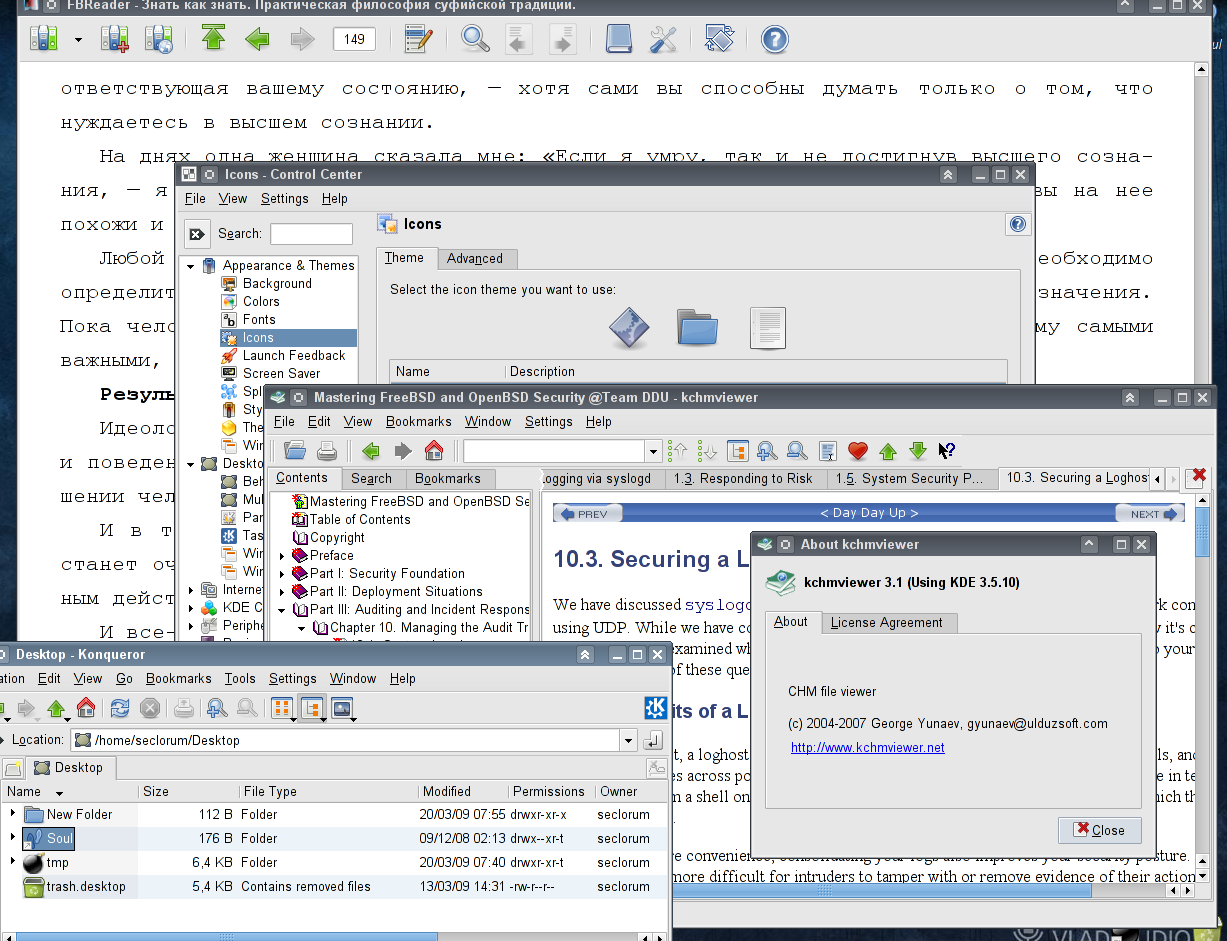The width and height of the screenshot is (1227, 941).
Task: Rotate text icon in FBReader toolbar
Action: pyautogui.click(x=719, y=40)
